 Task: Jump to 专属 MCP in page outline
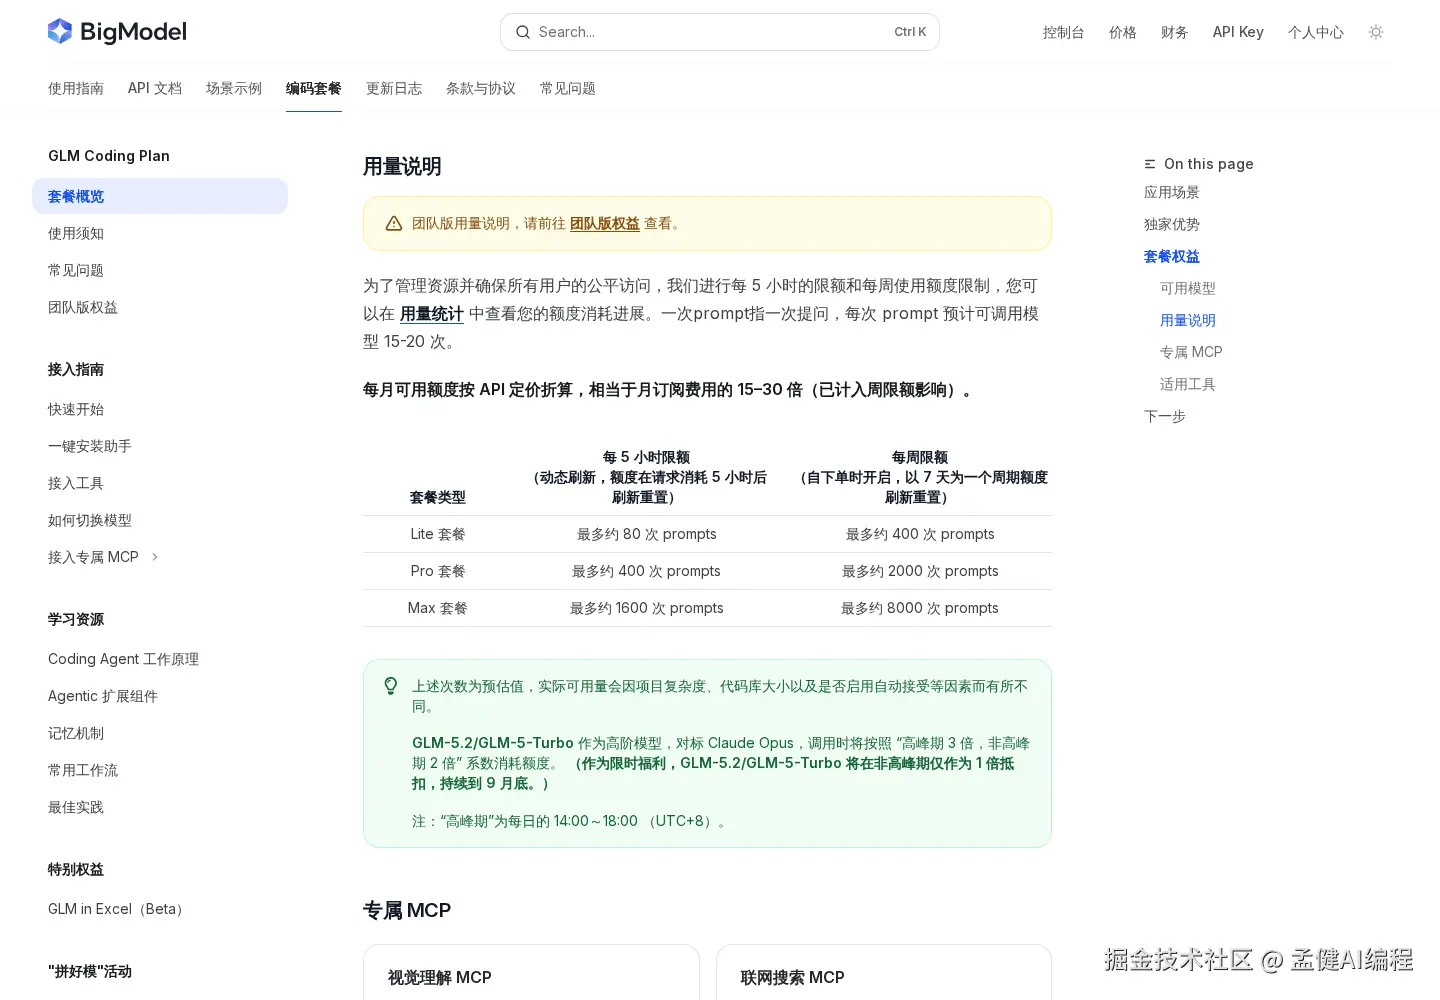tap(1191, 352)
